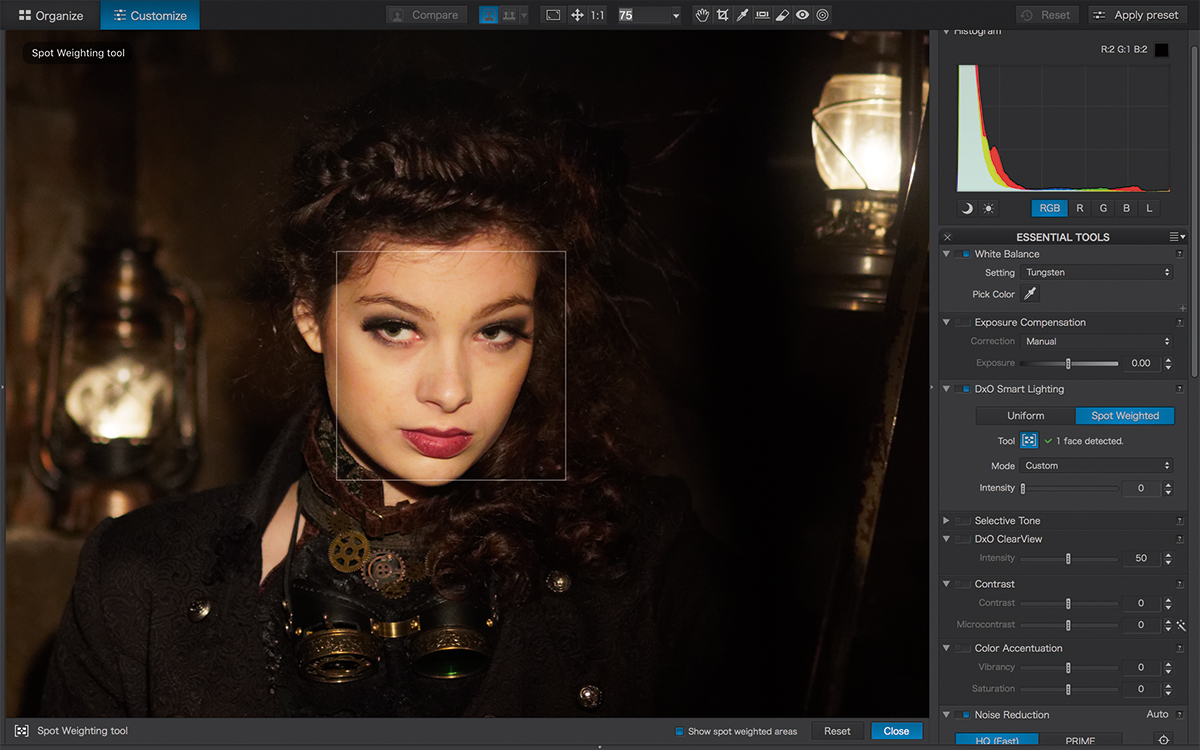Toggle the Noise Reduction switch
The width and height of the screenshot is (1200, 750).
(x=963, y=715)
